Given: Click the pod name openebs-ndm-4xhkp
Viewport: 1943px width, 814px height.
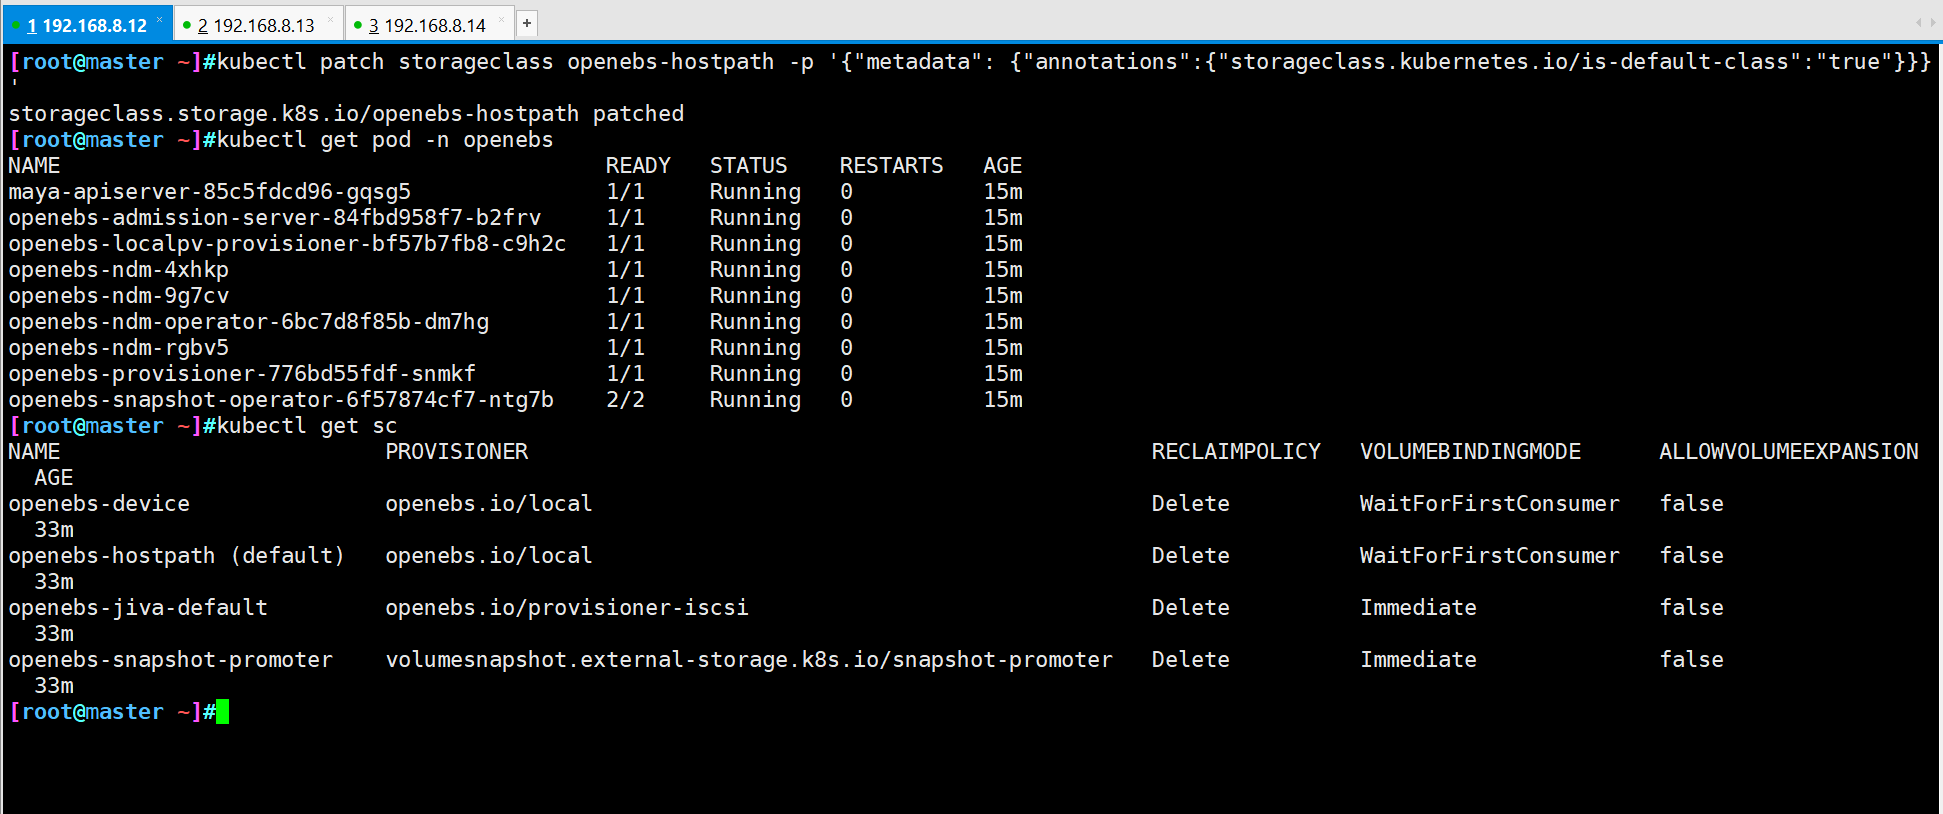Looking at the screenshot, I should point(119,270).
